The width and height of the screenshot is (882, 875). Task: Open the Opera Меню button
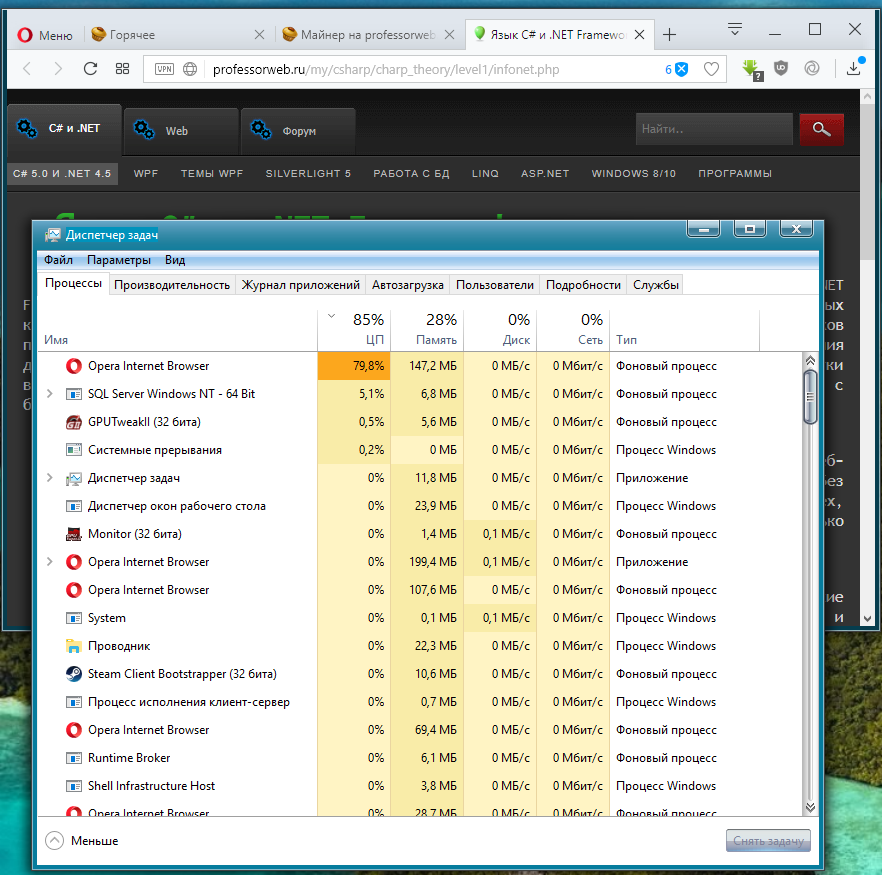point(45,35)
